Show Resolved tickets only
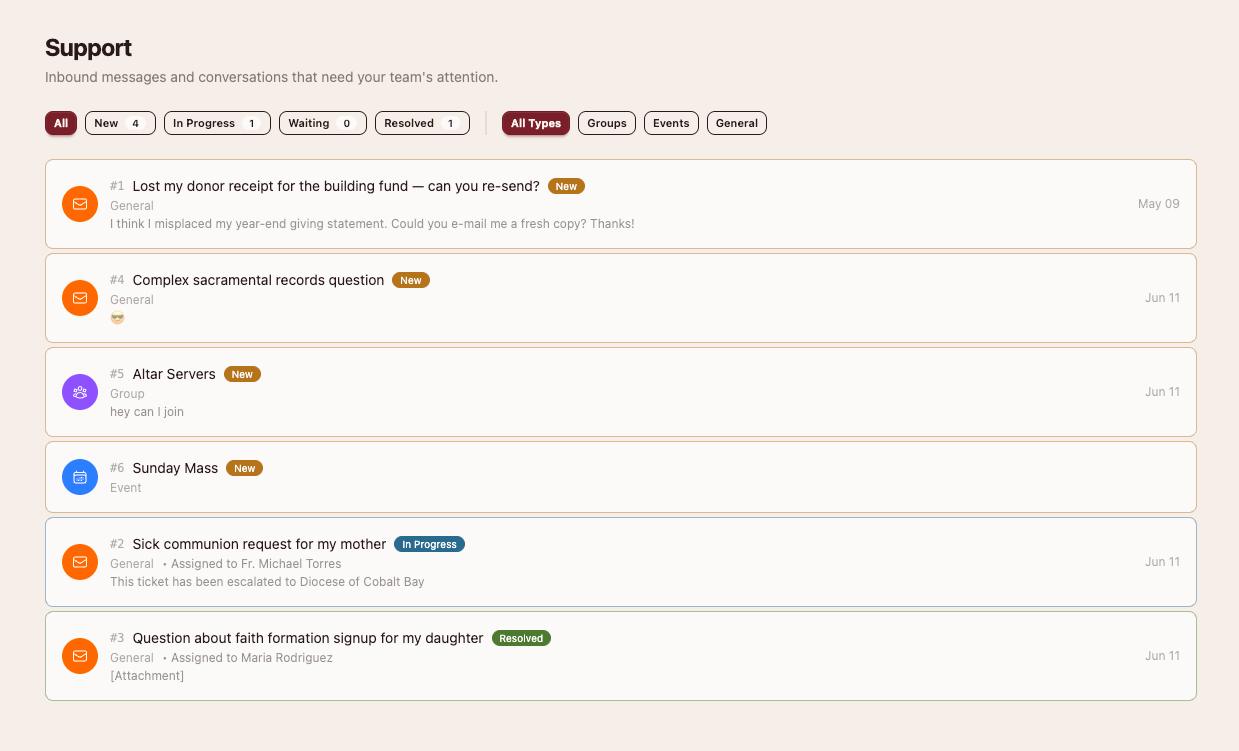Screen dimensions: 1239x751 pos(422,123)
